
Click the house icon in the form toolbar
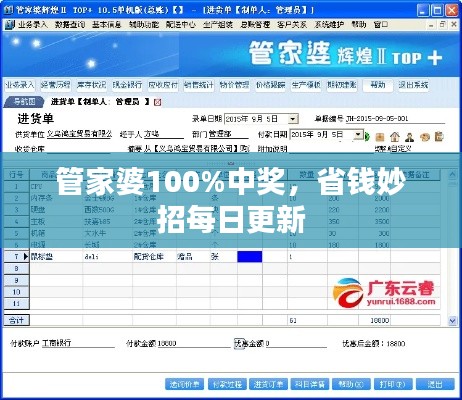[395, 137]
